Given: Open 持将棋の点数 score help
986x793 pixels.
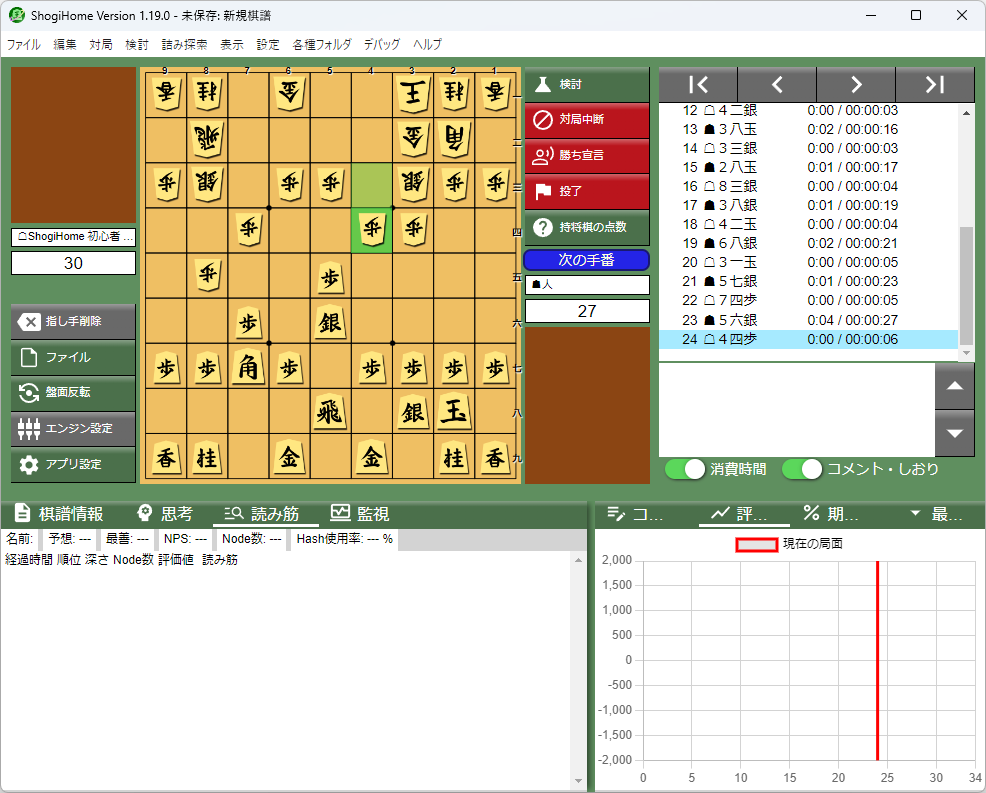Looking at the screenshot, I should pos(586,227).
